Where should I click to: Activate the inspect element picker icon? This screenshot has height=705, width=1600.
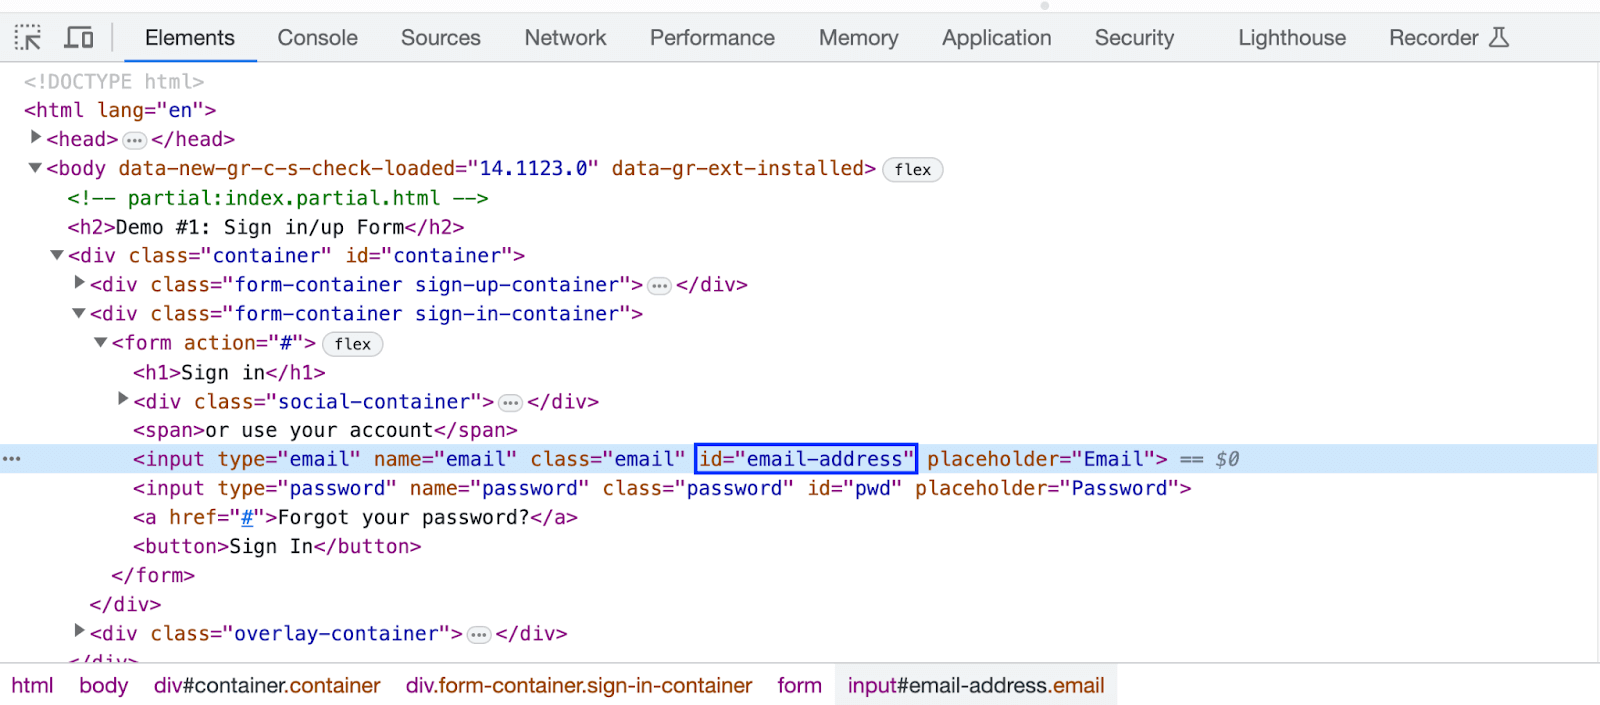(x=28, y=38)
